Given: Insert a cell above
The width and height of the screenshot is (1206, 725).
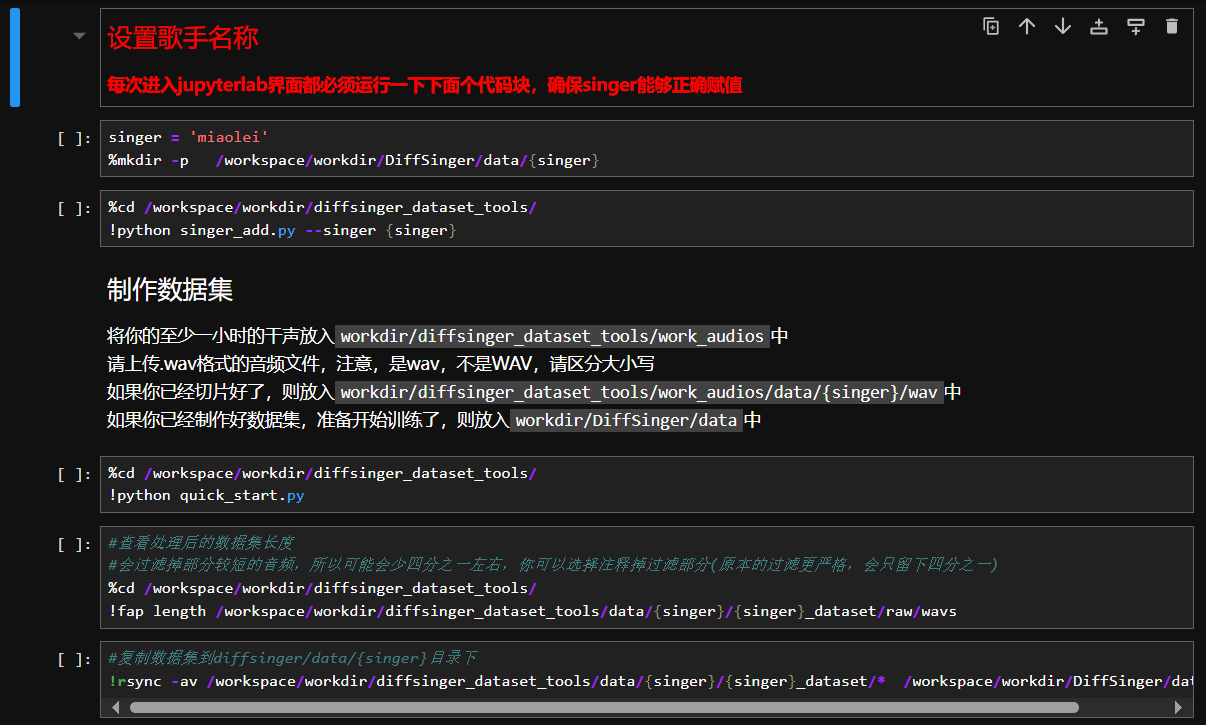Looking at the screenshot, I should [1099, 27].
